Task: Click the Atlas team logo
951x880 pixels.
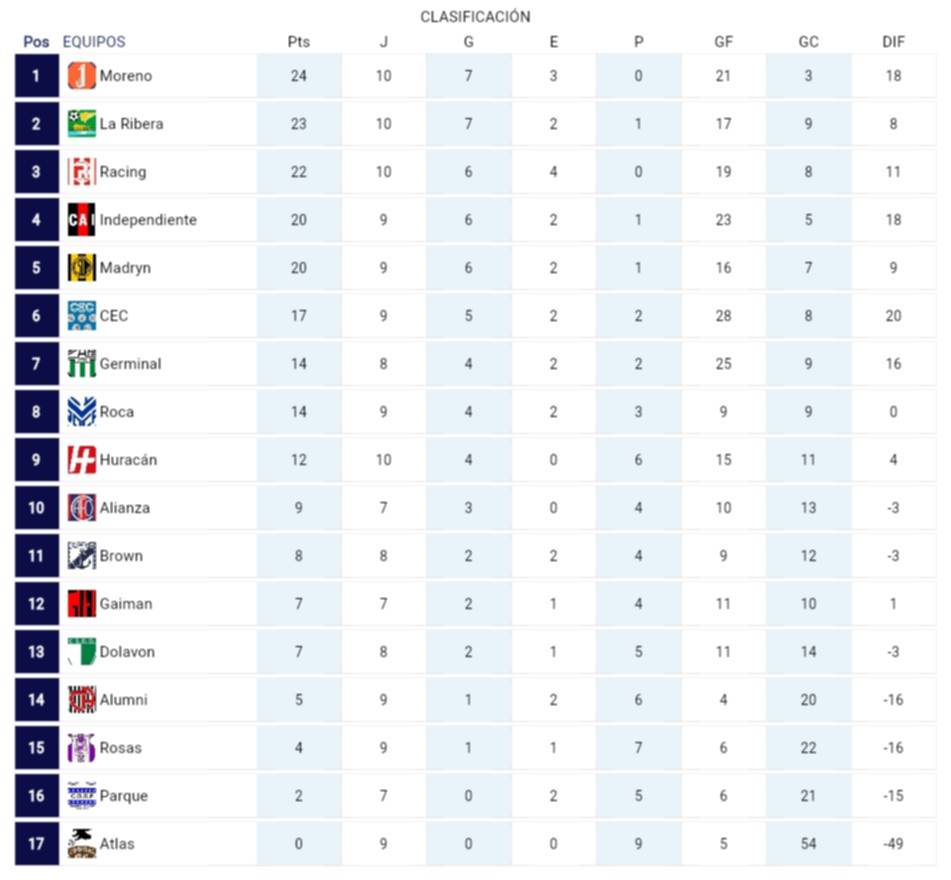Action: click(x=82, y=844)
